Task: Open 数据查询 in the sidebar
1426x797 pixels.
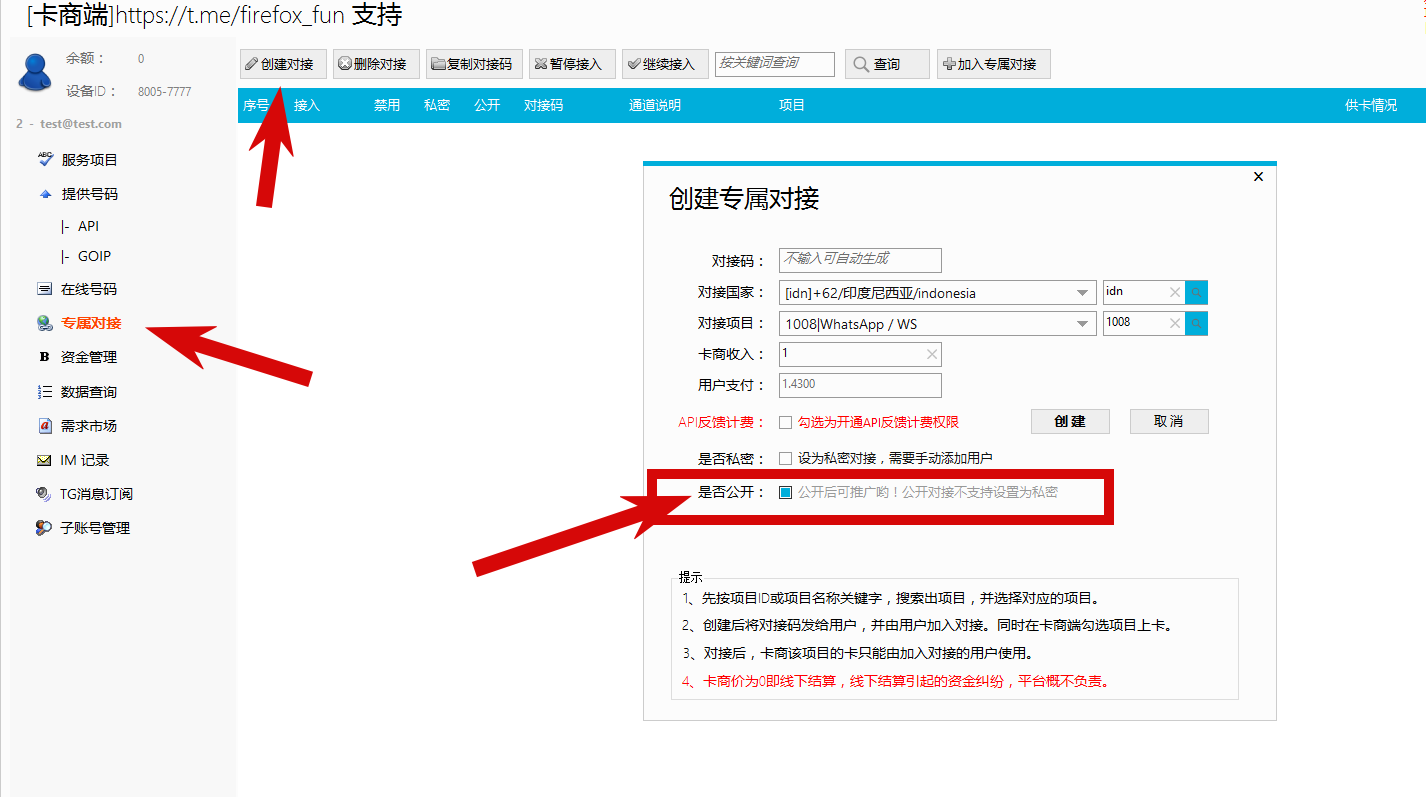Action: [89, 392]
